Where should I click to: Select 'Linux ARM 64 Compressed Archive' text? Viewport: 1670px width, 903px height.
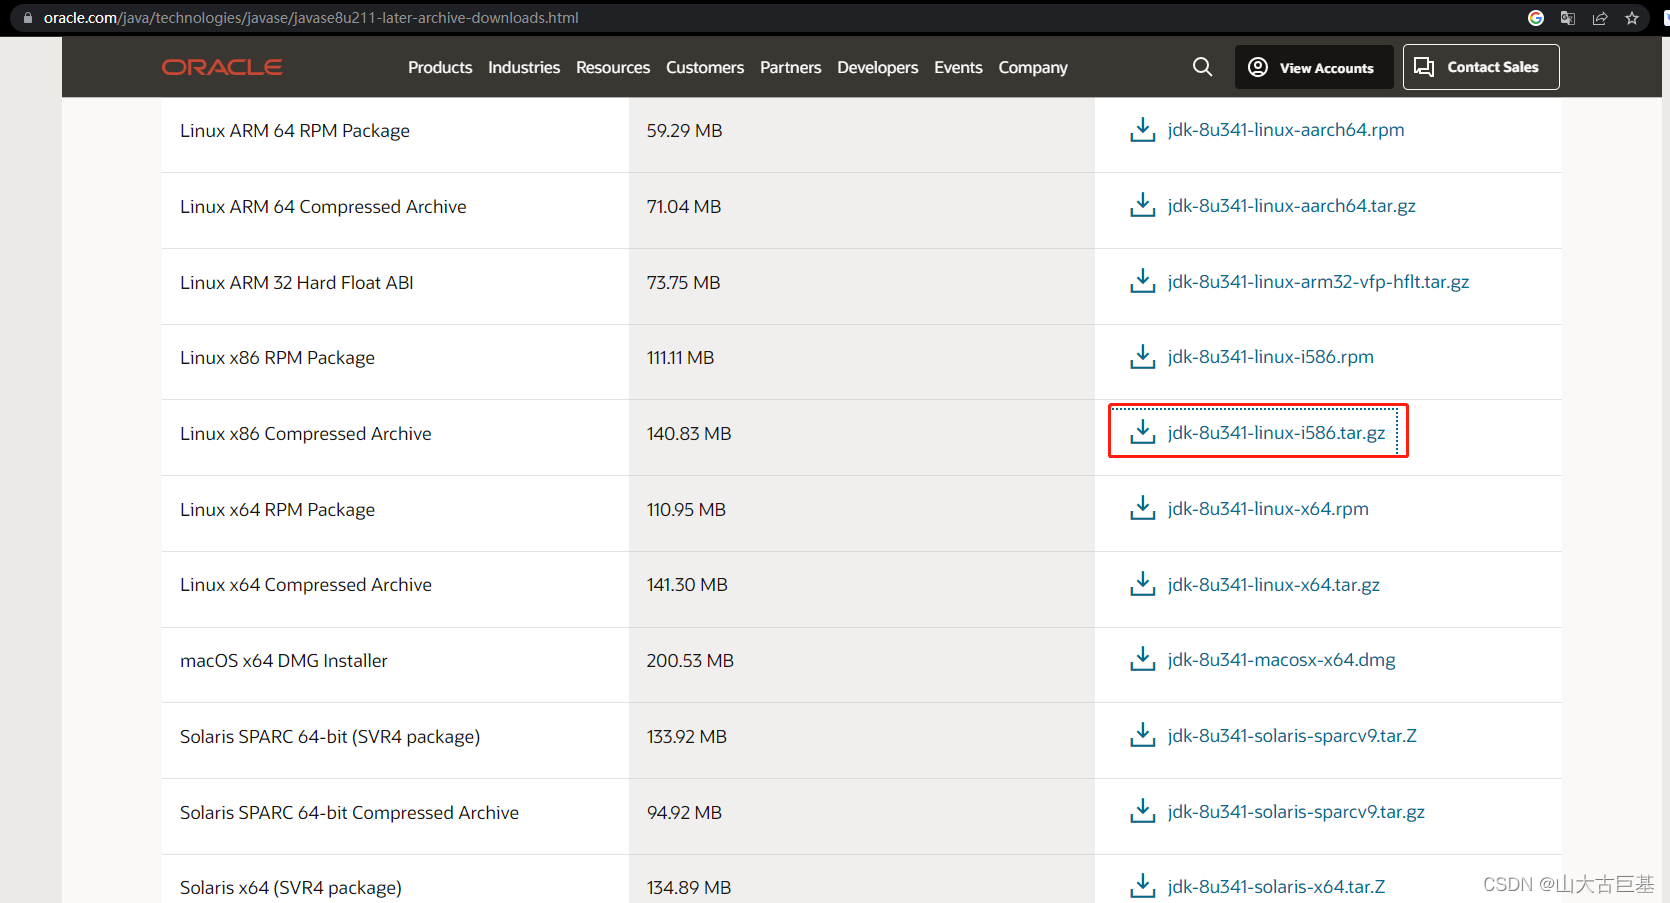(323, 207)
